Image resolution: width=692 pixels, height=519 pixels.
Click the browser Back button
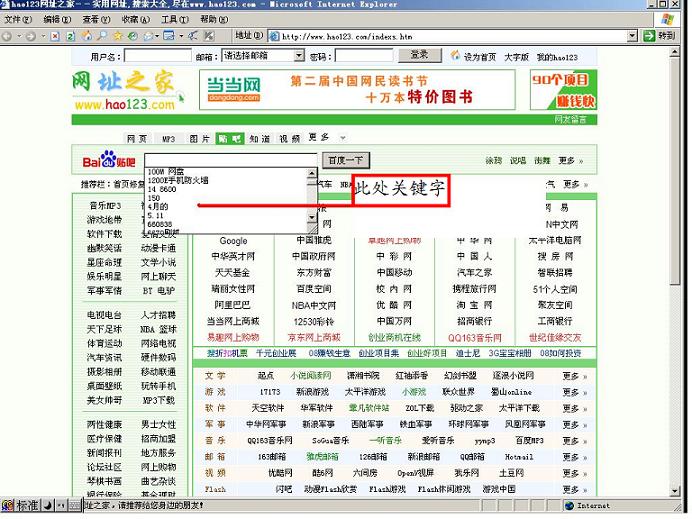click(10, 36)
